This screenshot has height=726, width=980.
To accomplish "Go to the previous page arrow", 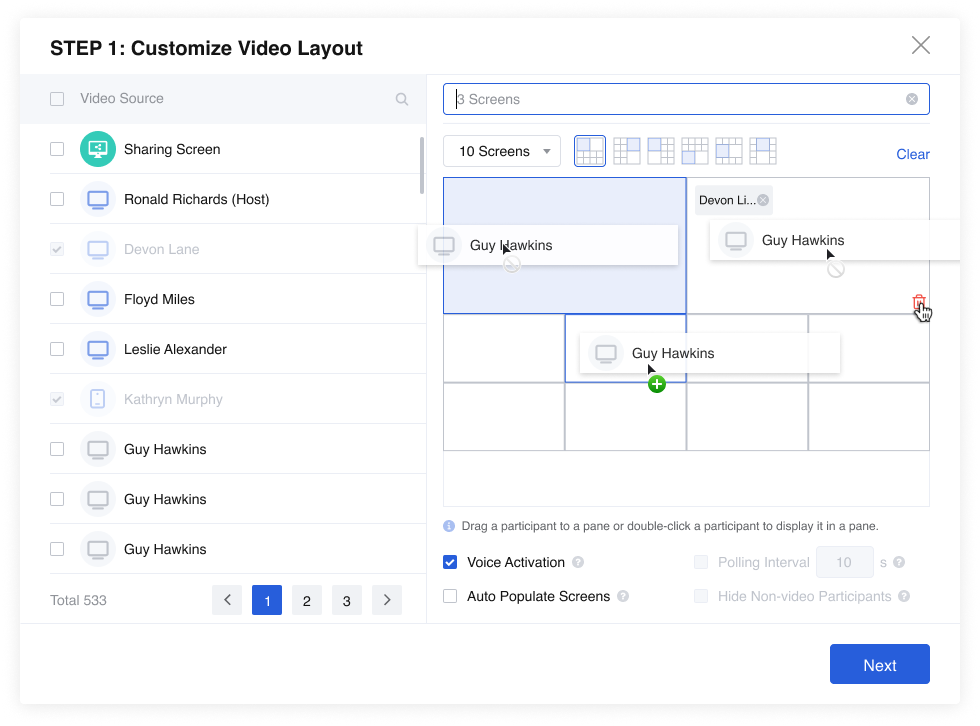I will coord(227,600).
